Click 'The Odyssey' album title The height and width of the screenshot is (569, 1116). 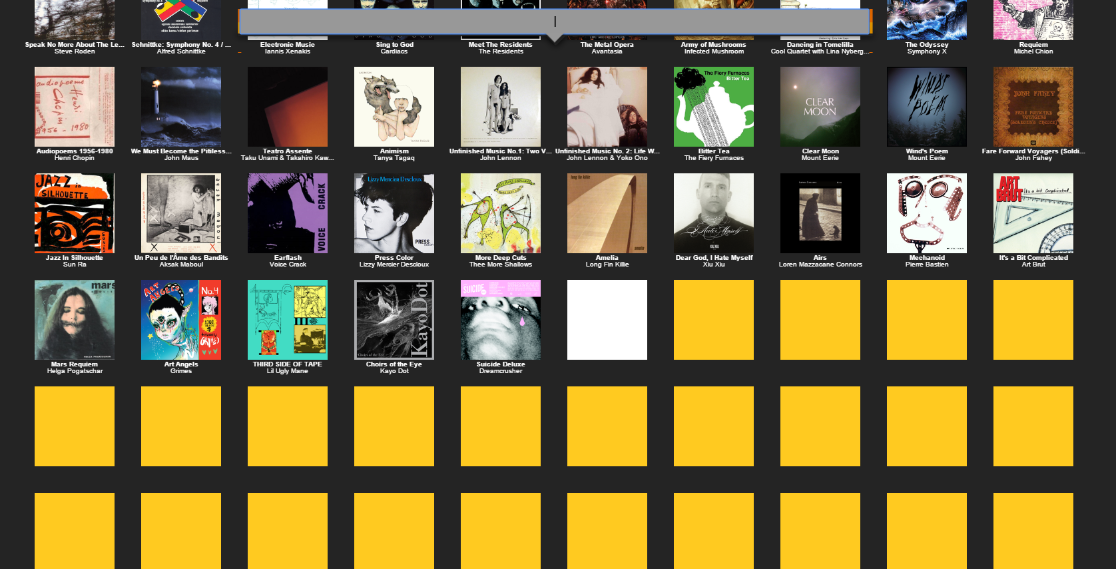[x=927, y=44]
